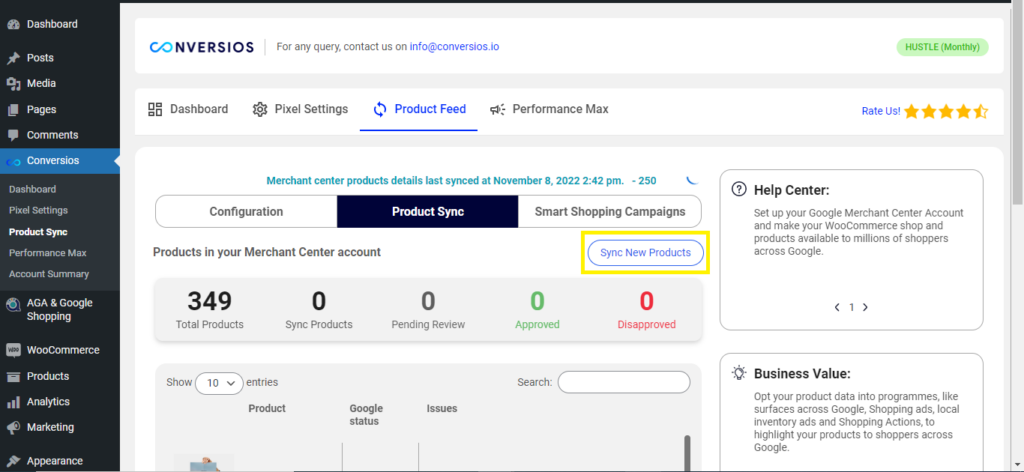Sort by the Product column header
1024x472 pixels.
click(x=267, y=408)
